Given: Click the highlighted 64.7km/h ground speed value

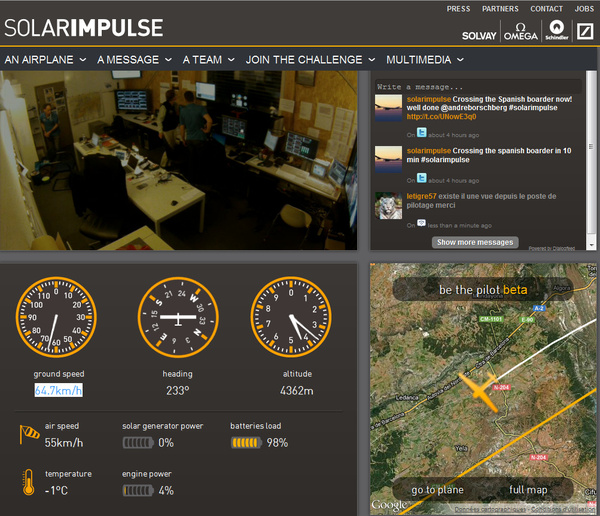Looking at the screenshot, I should (x=59, y=390).
